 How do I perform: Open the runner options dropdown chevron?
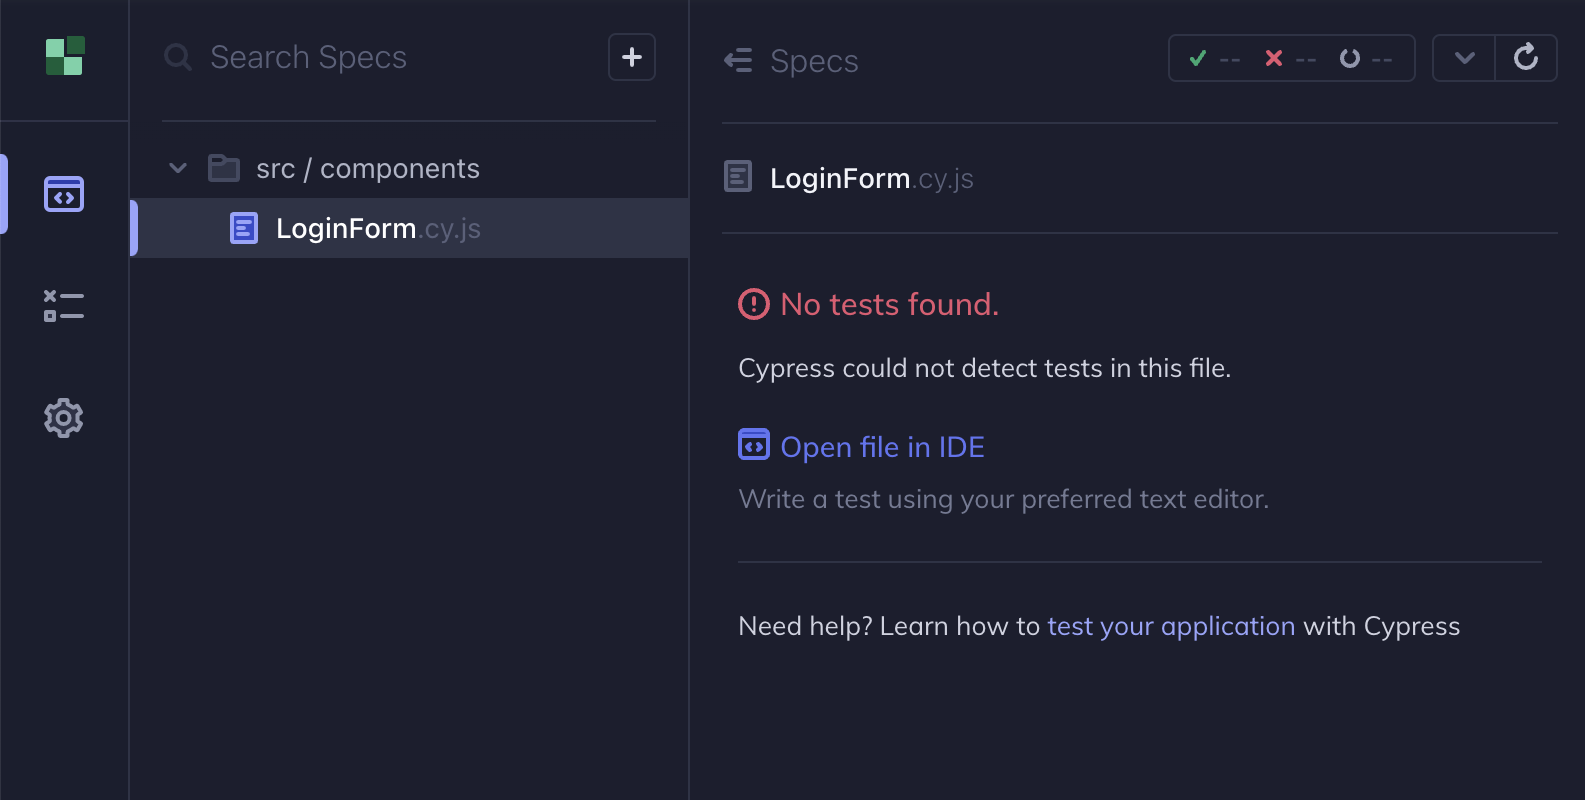(x=1465, y=58)
